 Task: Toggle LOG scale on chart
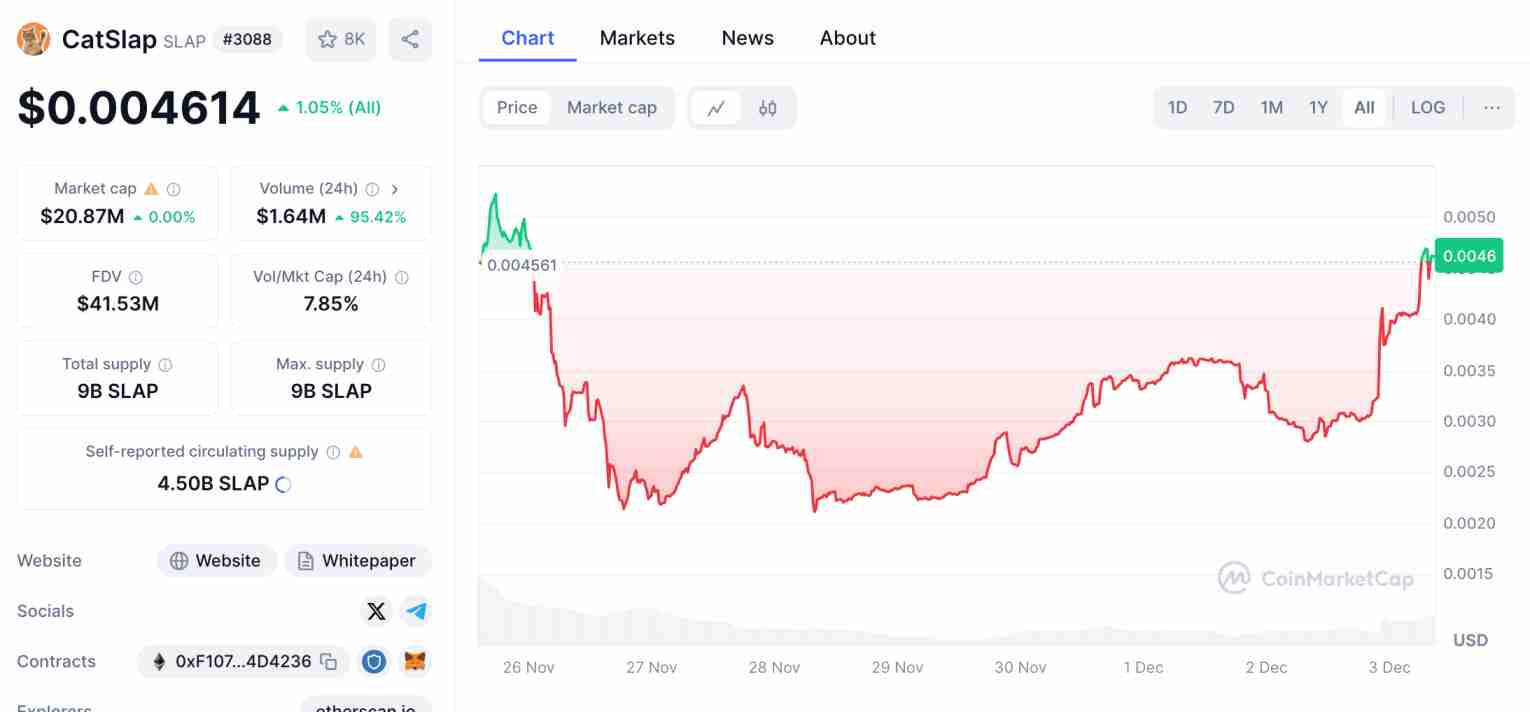1428,108
